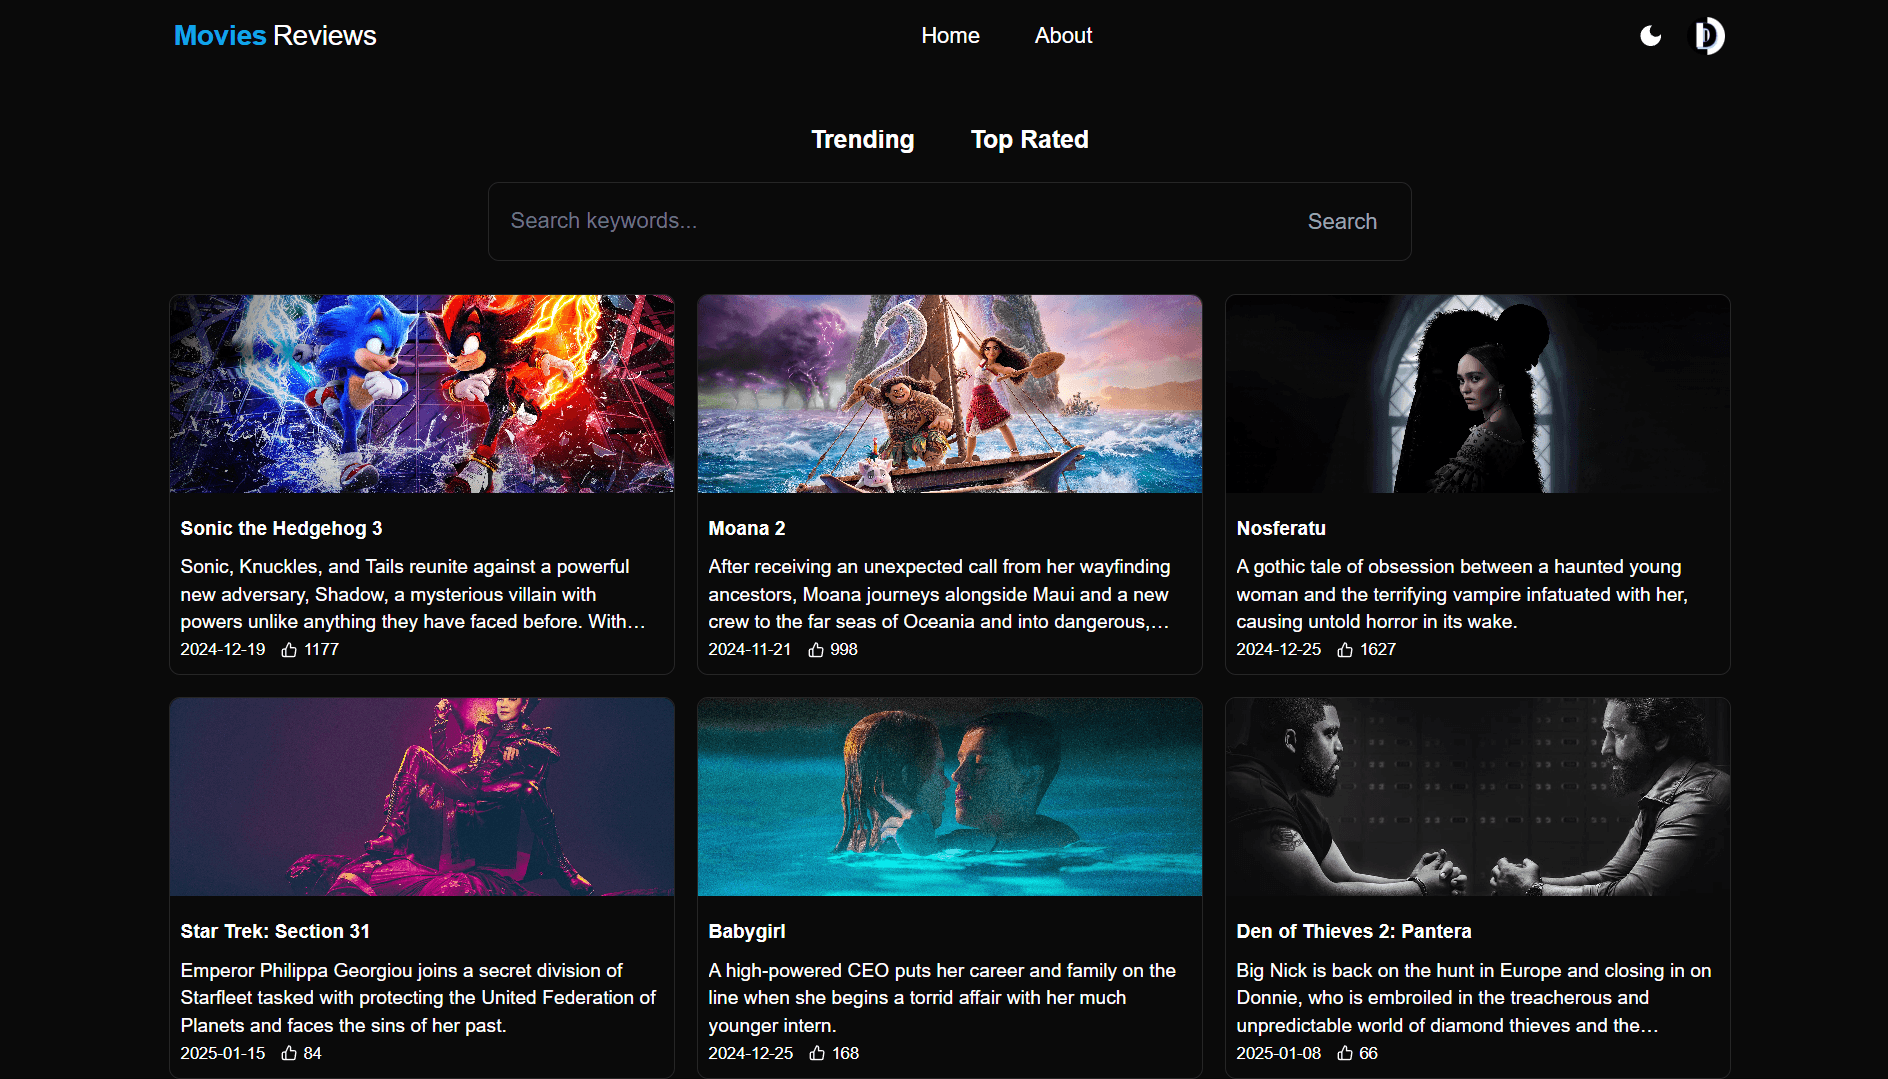Open the user profile avatar in the header
This screenshot has width=1888, height=1079.
tap(1708, 36)
